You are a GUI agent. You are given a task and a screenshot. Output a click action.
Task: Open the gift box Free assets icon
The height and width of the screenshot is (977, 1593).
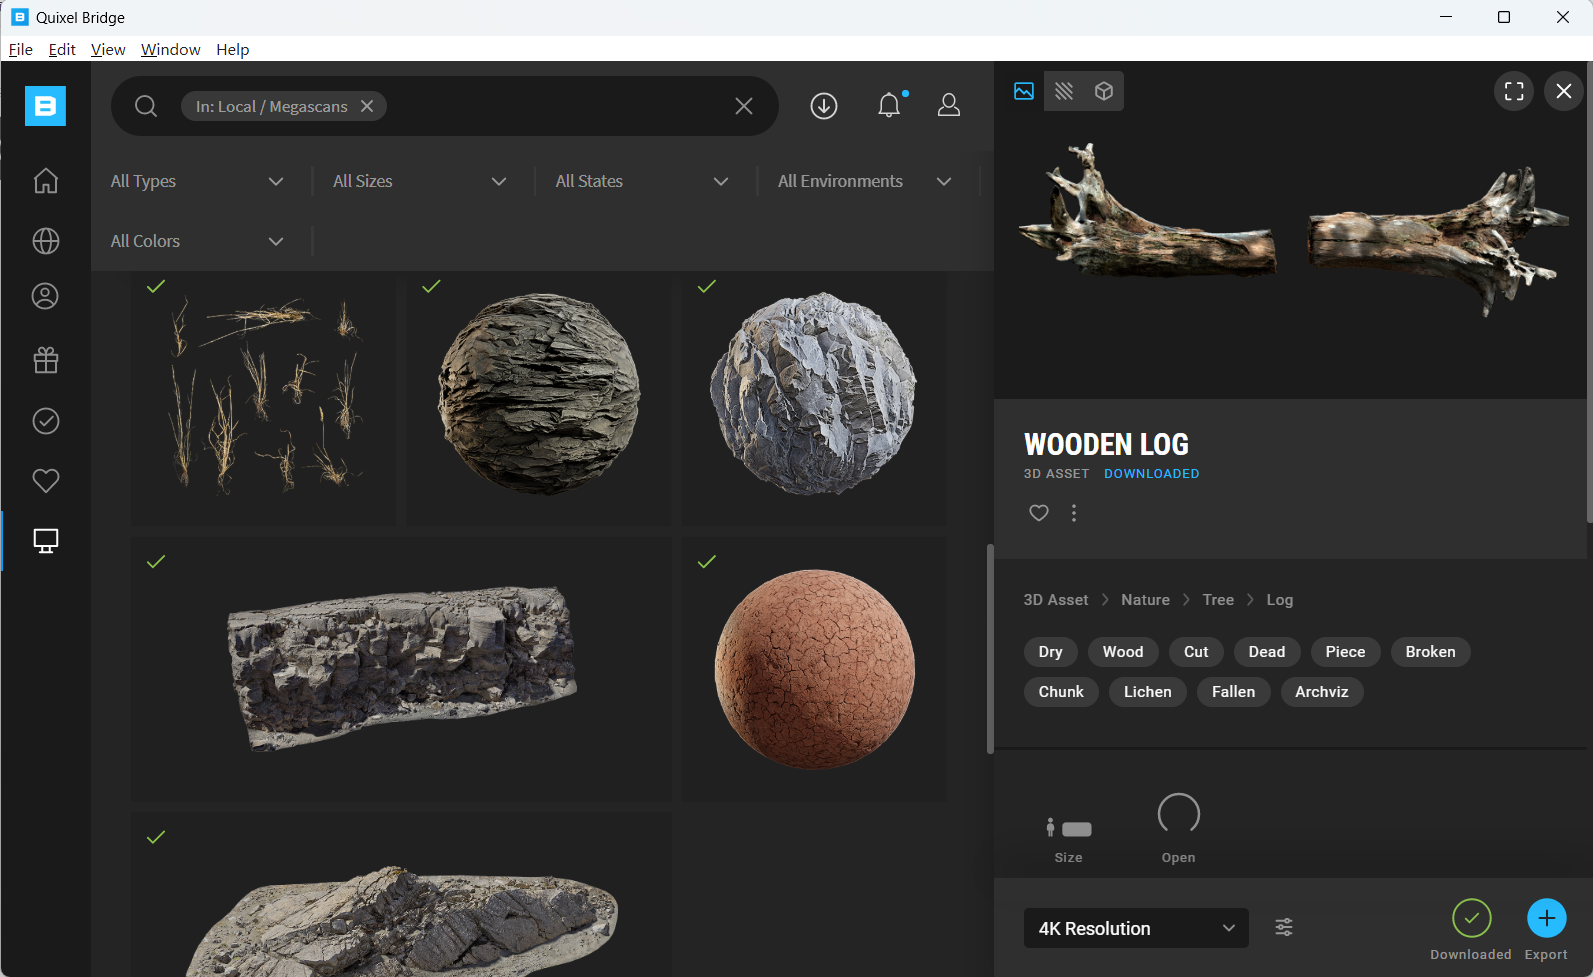(46, 360)
